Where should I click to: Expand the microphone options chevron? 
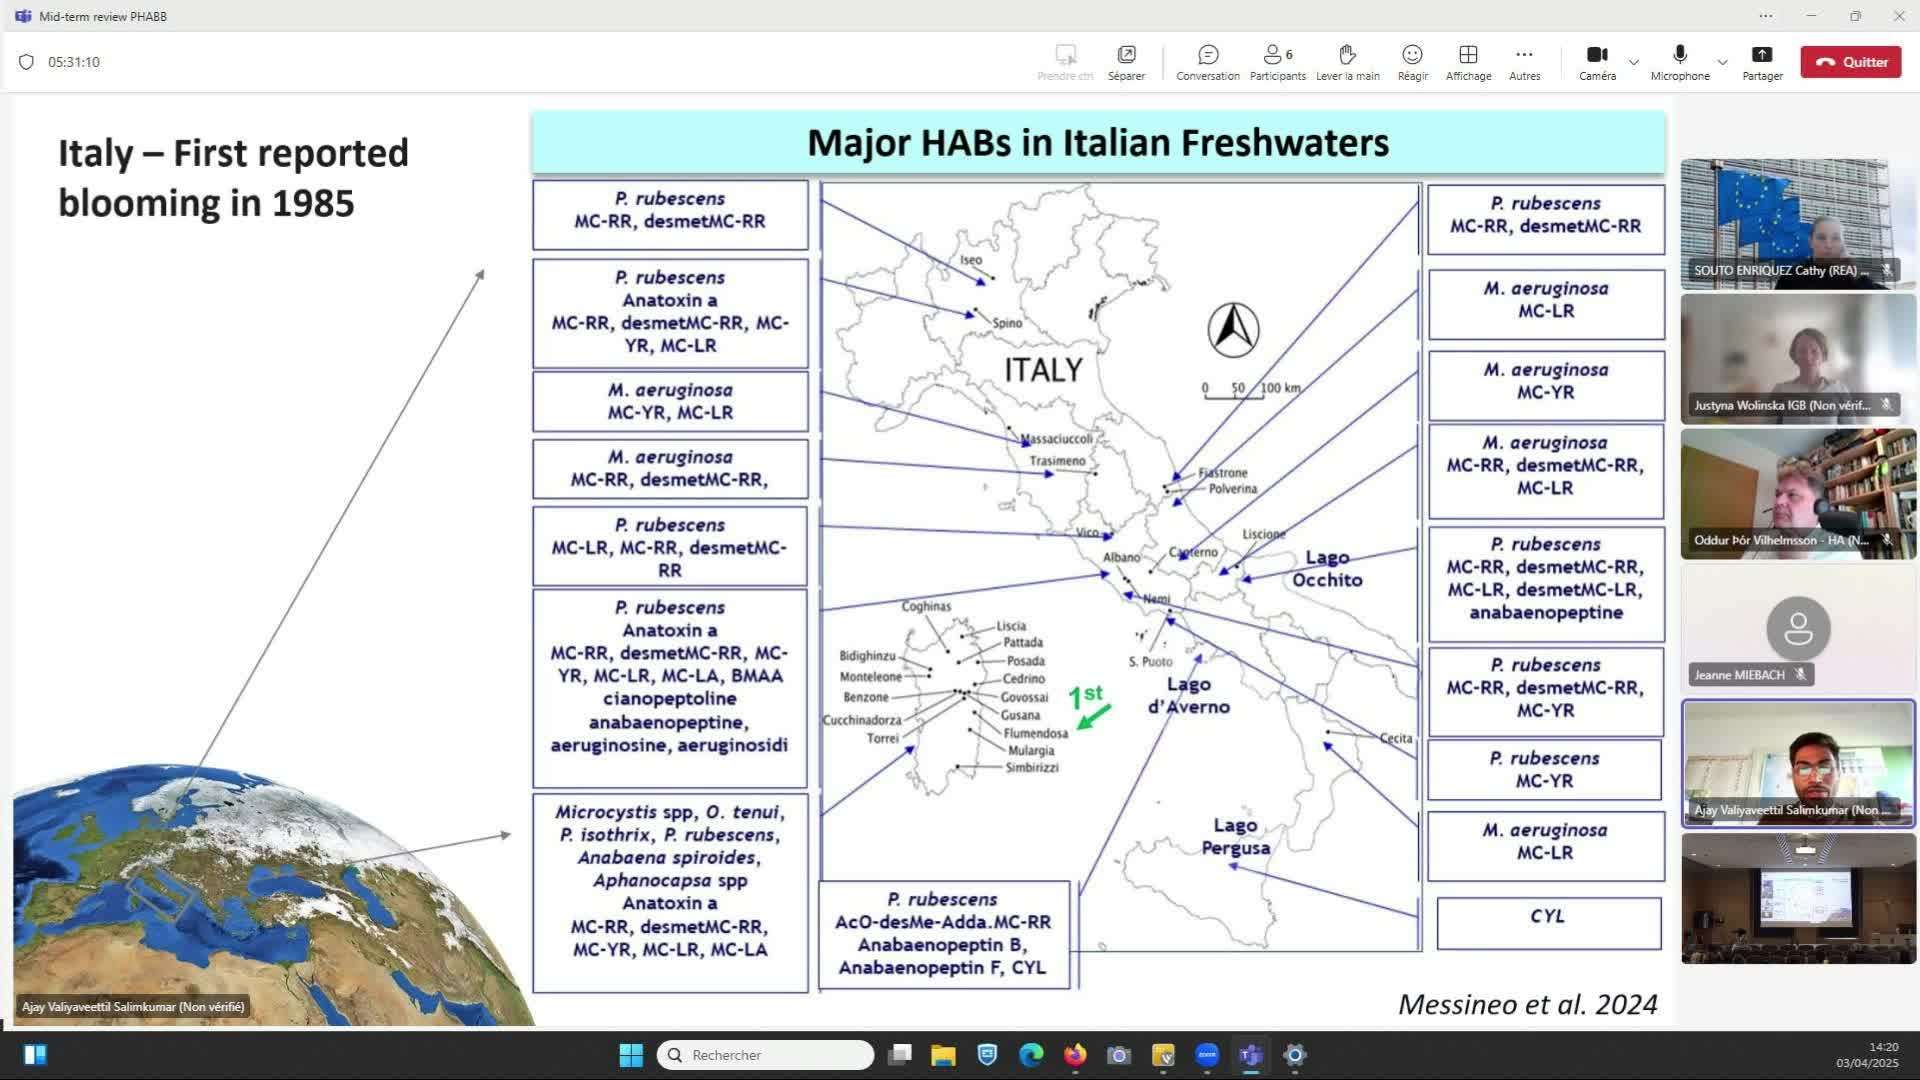click(1722, 62)
